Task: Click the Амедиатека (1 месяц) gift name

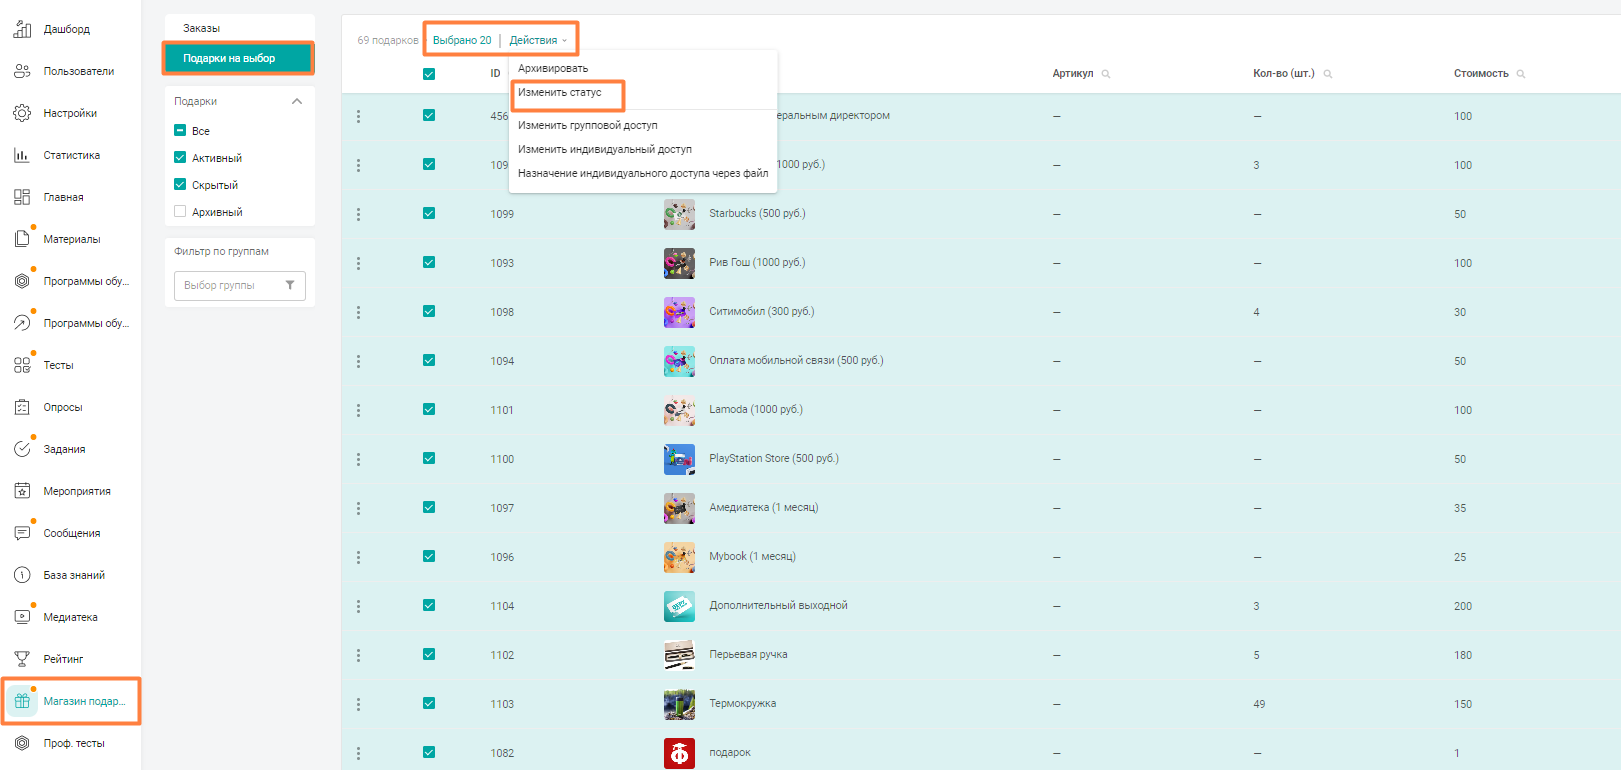Action: [x=764, y=507]
